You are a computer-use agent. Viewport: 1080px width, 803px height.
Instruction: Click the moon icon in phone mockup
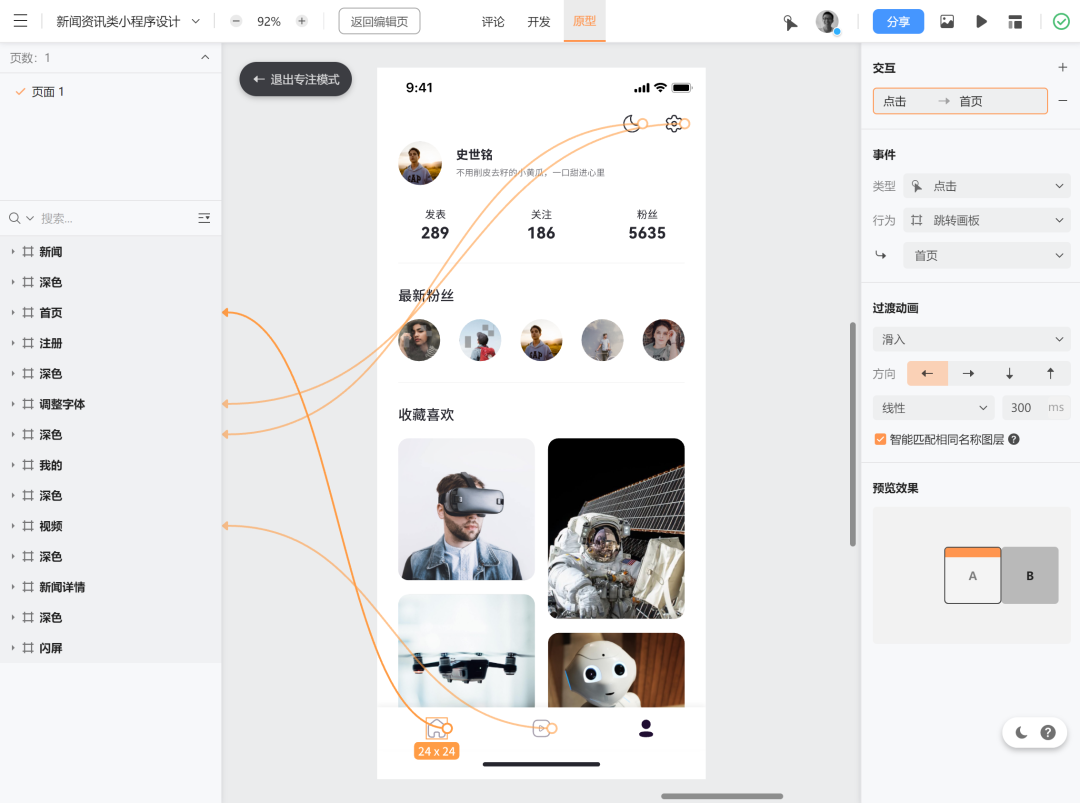point(631,123)
